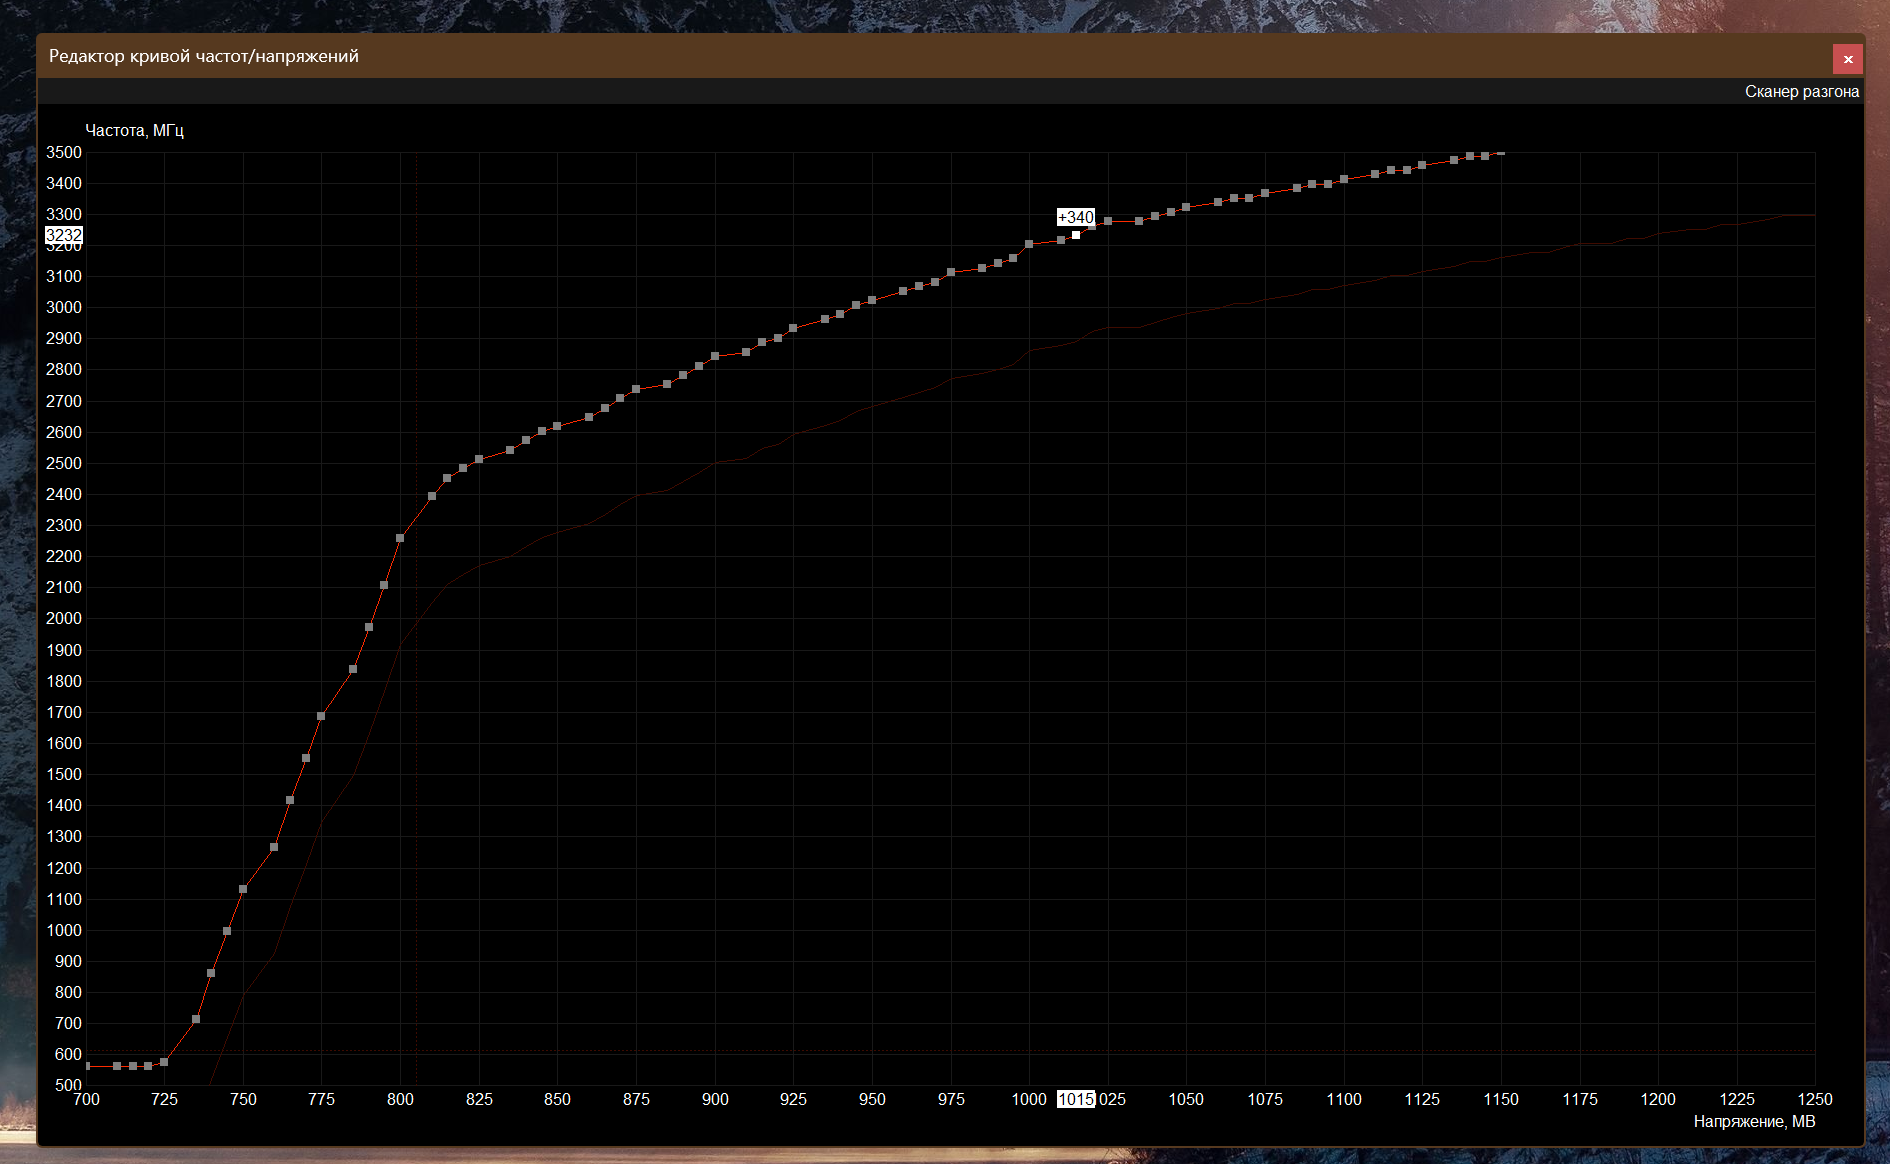Select the curve point at 825 mV
Viewport: 1890px width, 1164px height.
(479, 459)
